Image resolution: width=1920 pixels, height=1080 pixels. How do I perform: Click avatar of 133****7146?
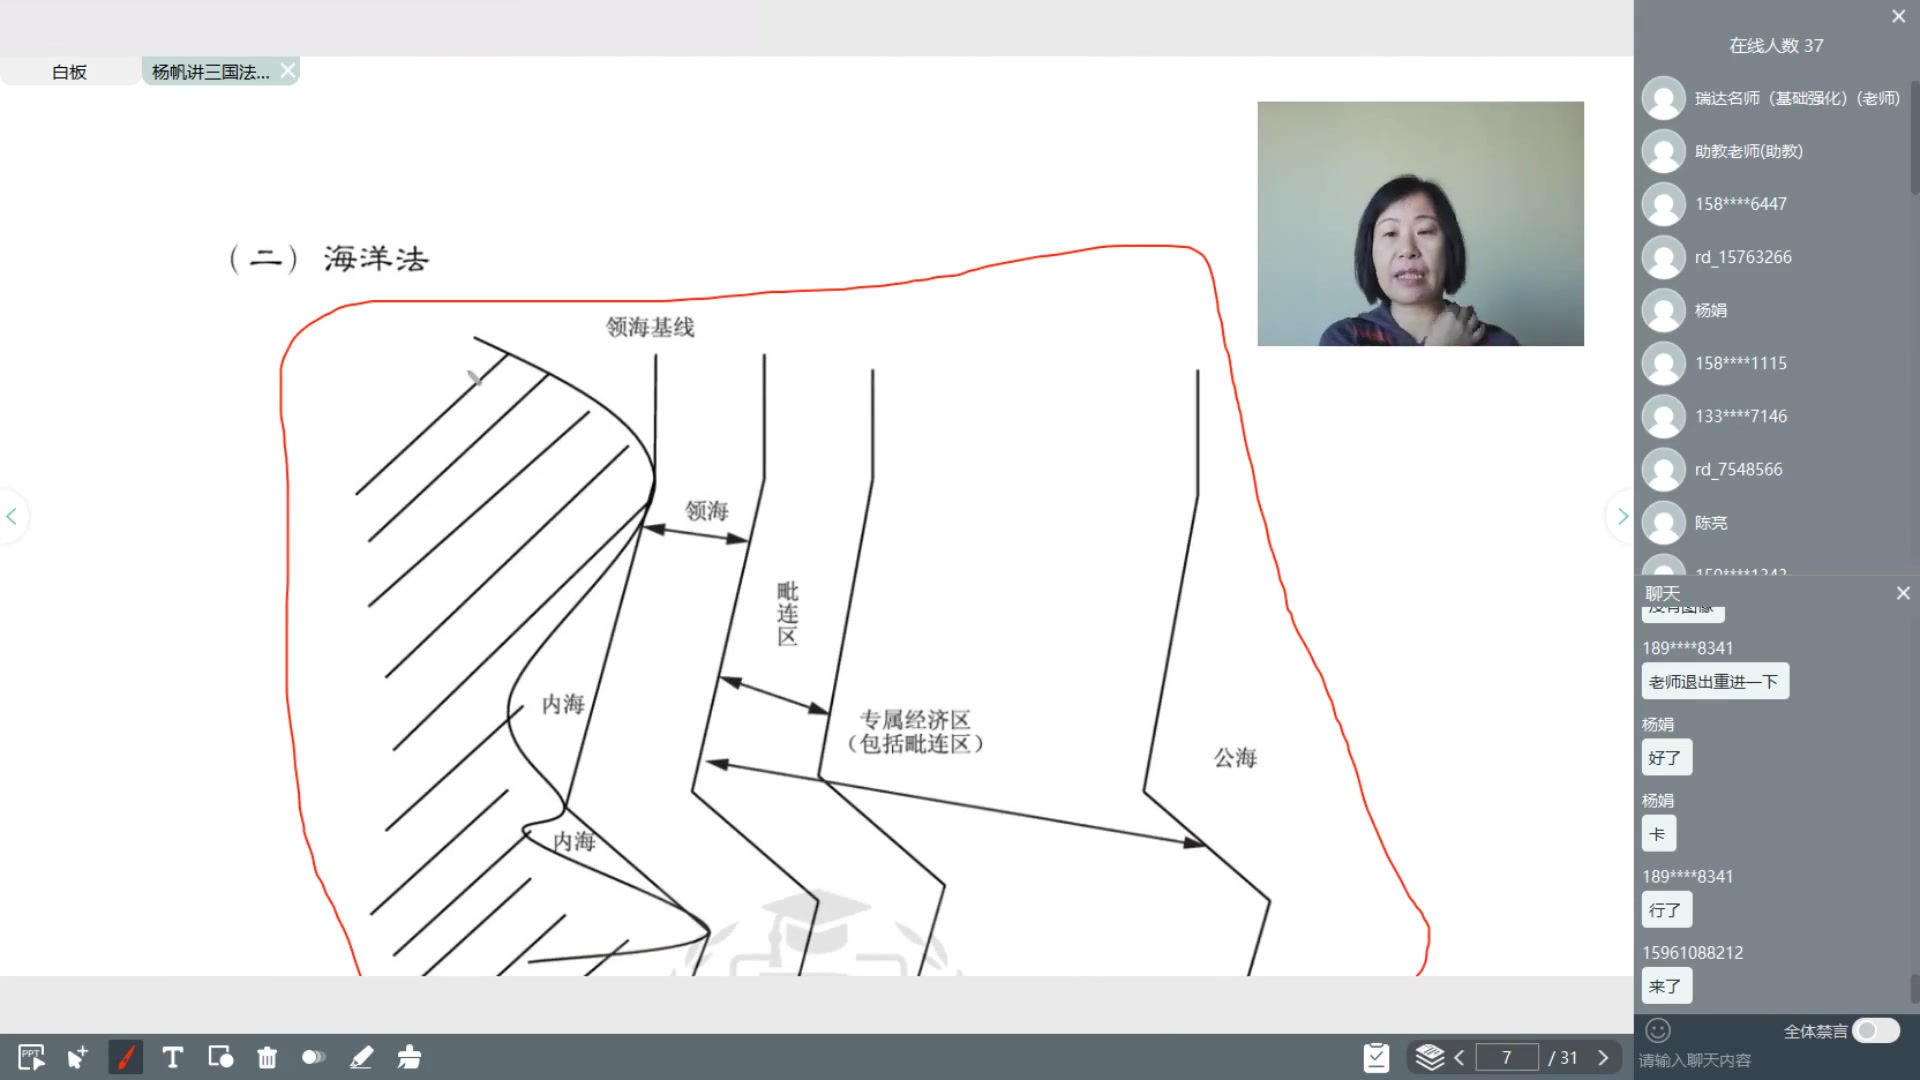tap(1664, 416)
